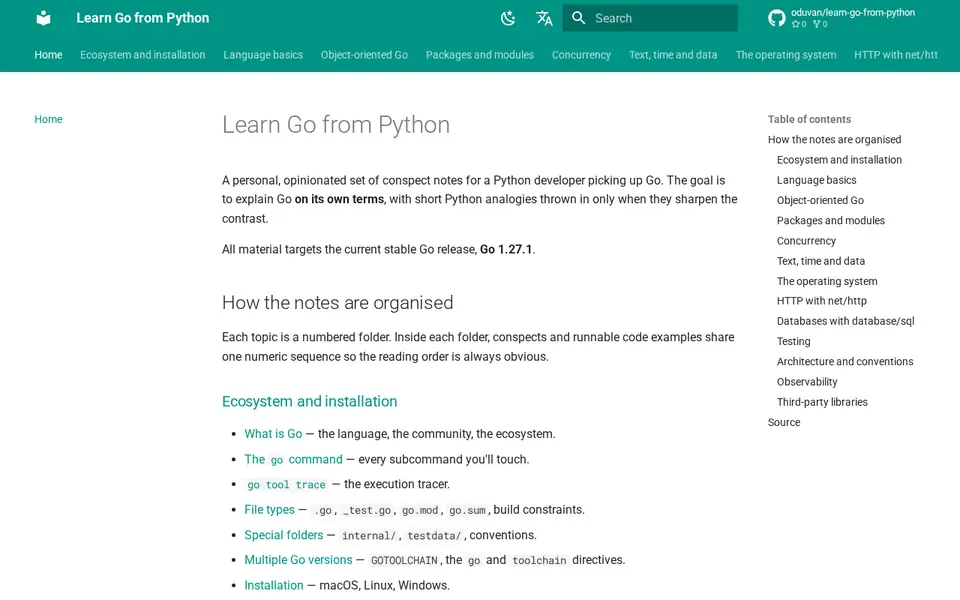Select Databases with database/sql in contents
The image size is (960, 600).
(x=846, y=321)
